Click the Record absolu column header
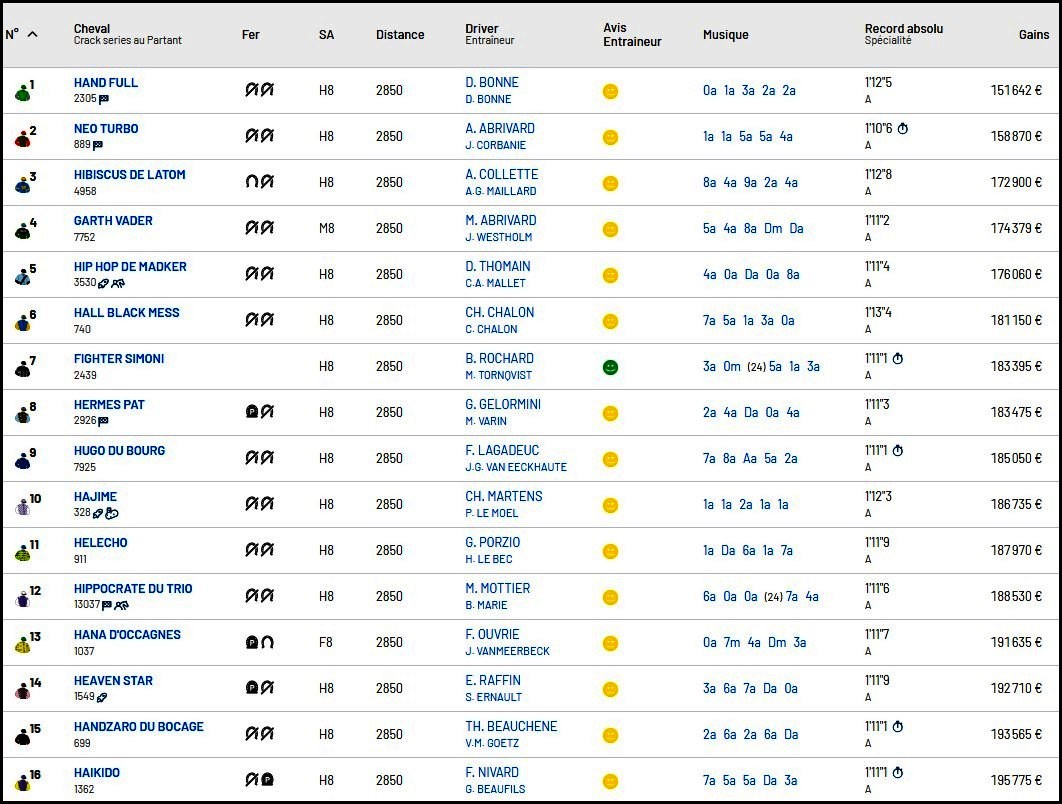The height and width of the screenshot is (804, 1062). click(904, 28)
